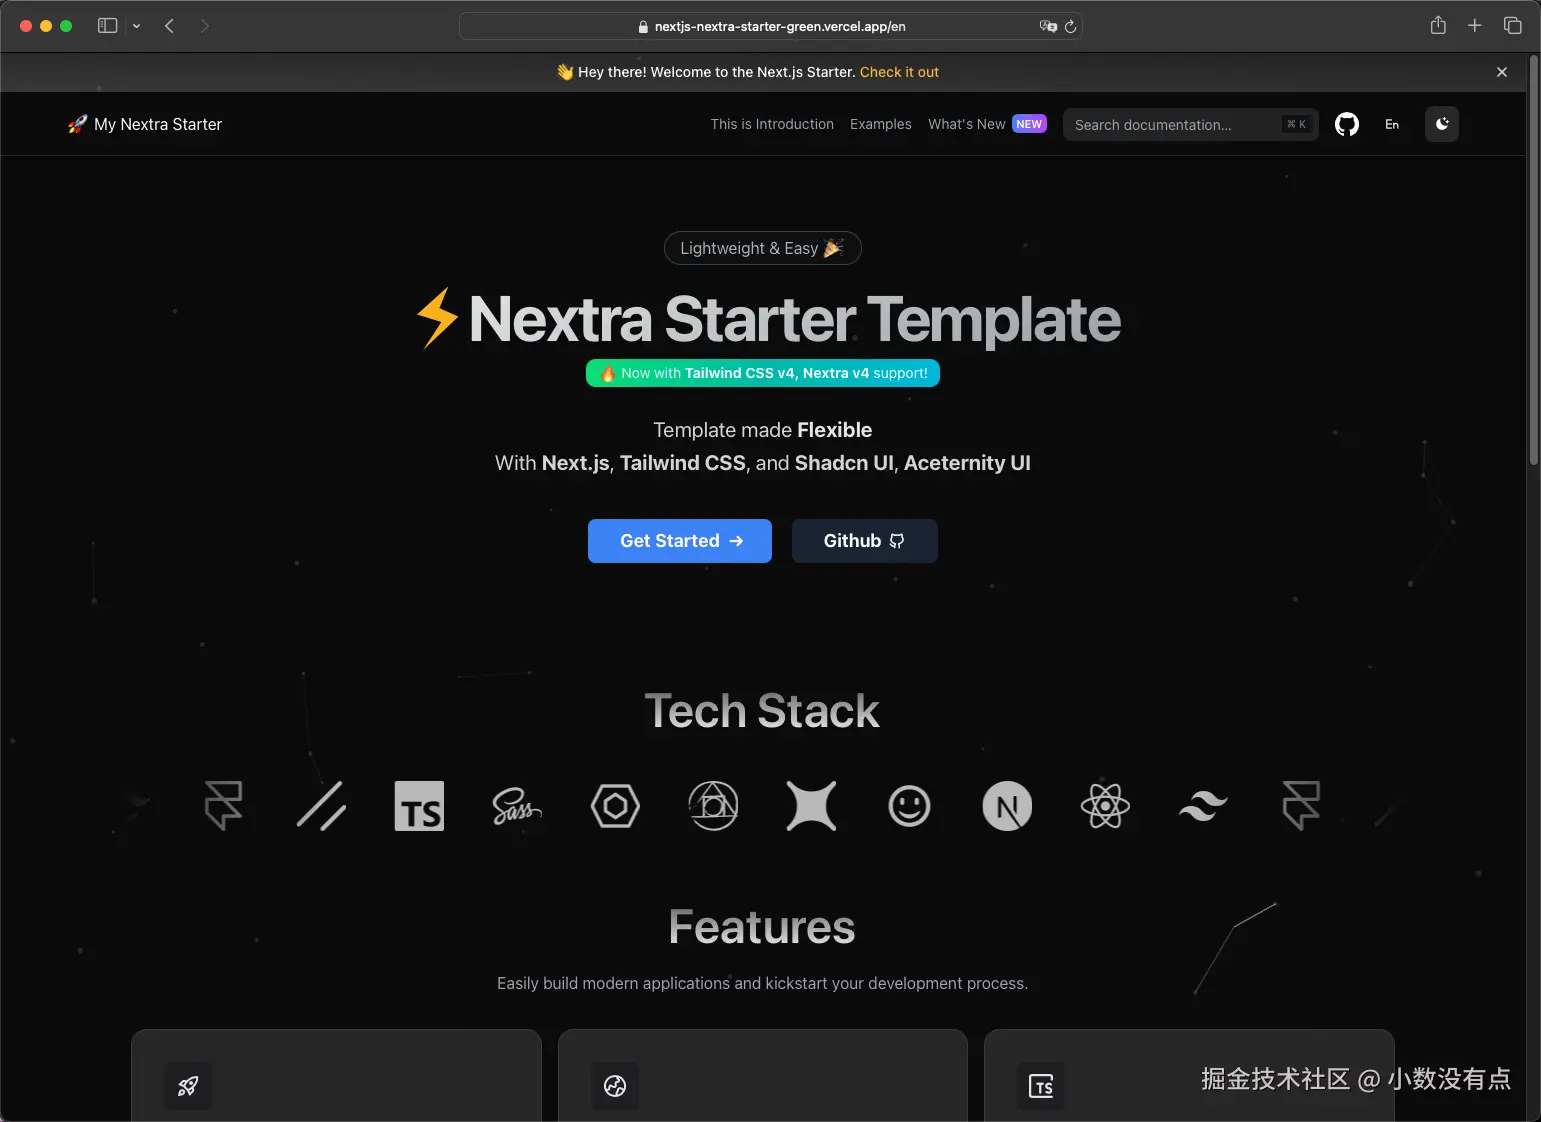Click the chart icon on the feature card
The width and height of the screenshot is (1541, 1122).
[615, 1086]
